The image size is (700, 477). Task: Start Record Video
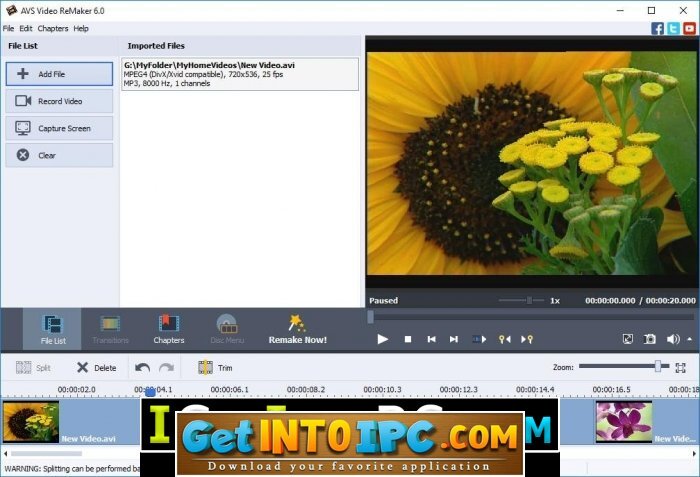(59, 101)
